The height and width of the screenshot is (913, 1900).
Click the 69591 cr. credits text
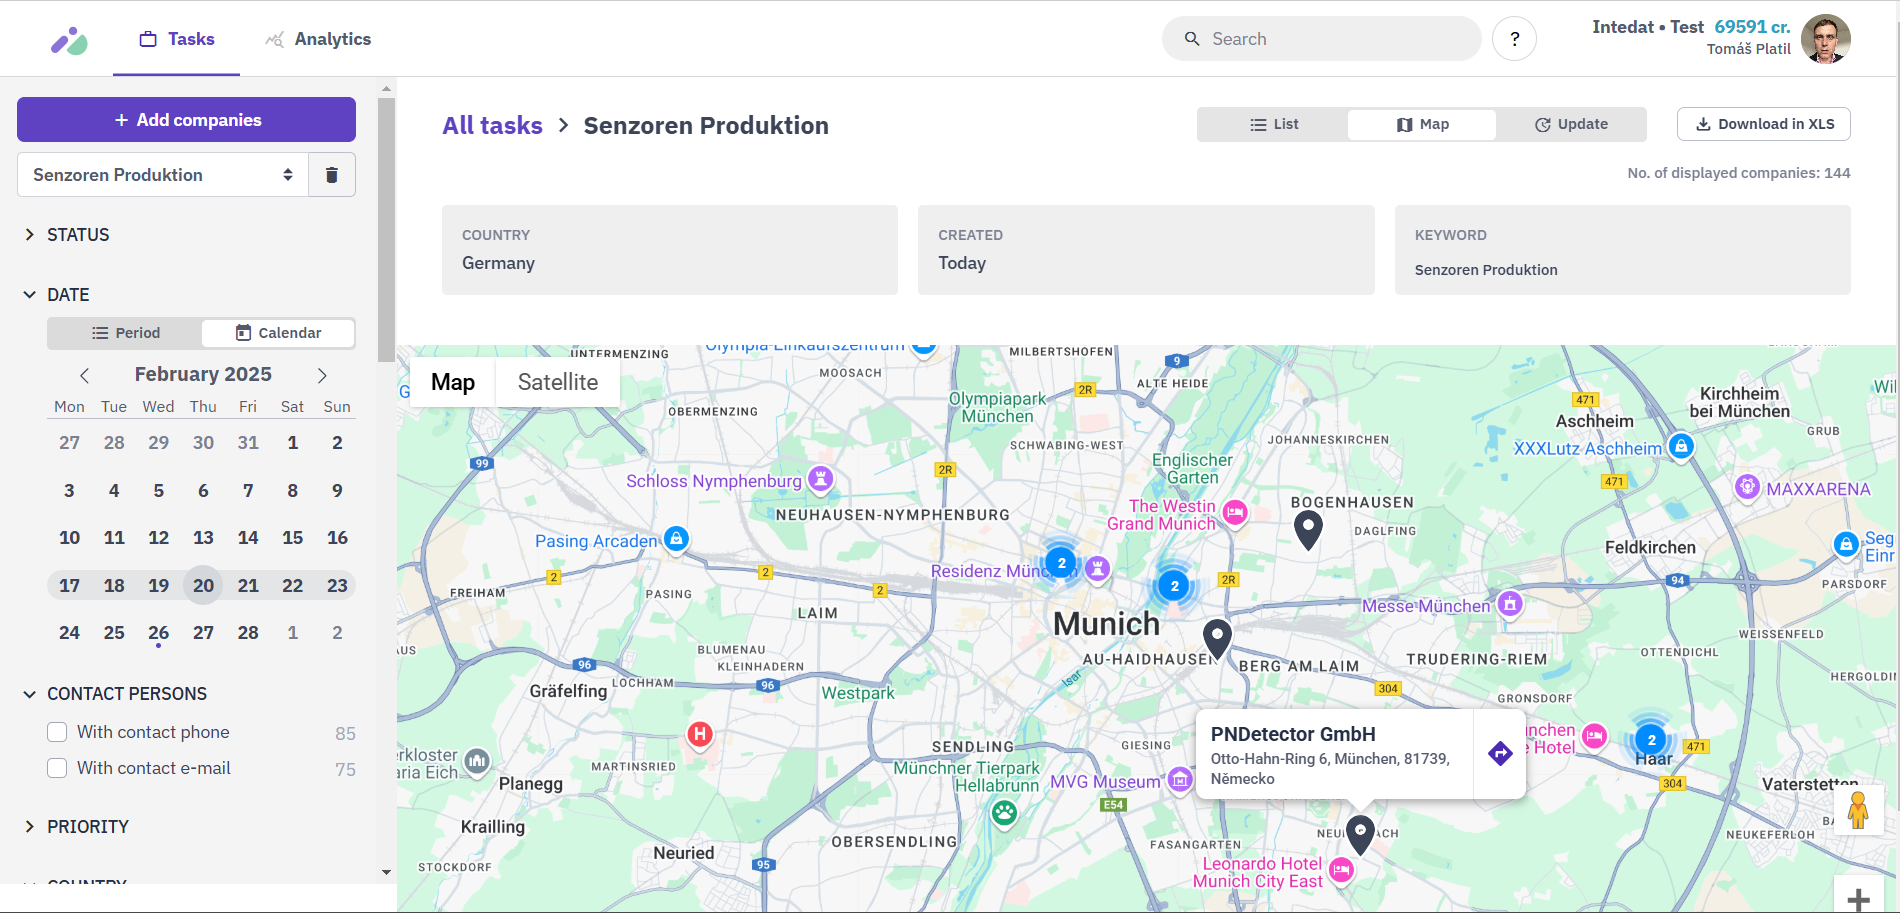(1752, 27)
